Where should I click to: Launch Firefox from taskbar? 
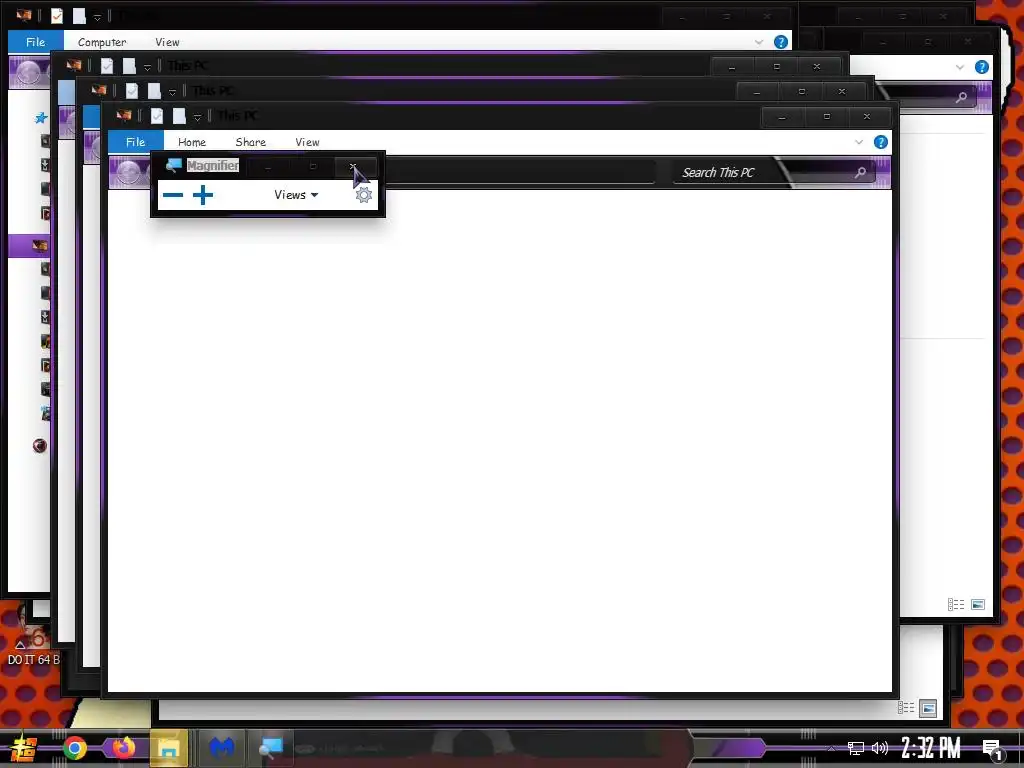point(123,748)
